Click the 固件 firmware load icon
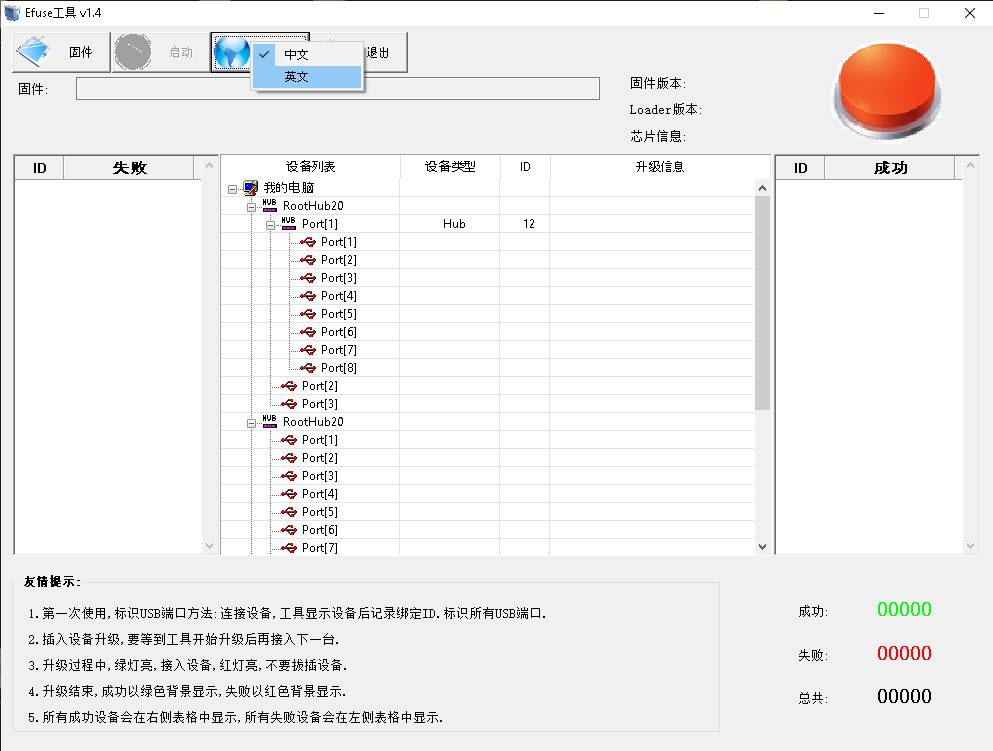 [32, 51]
